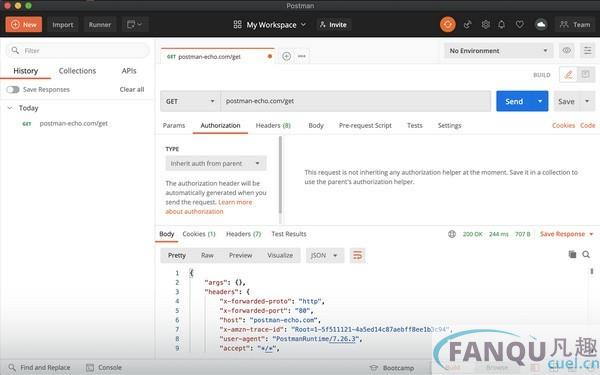Clear all history entries
The width and height of the screenshot is (600, 375).
coord(132,90)
